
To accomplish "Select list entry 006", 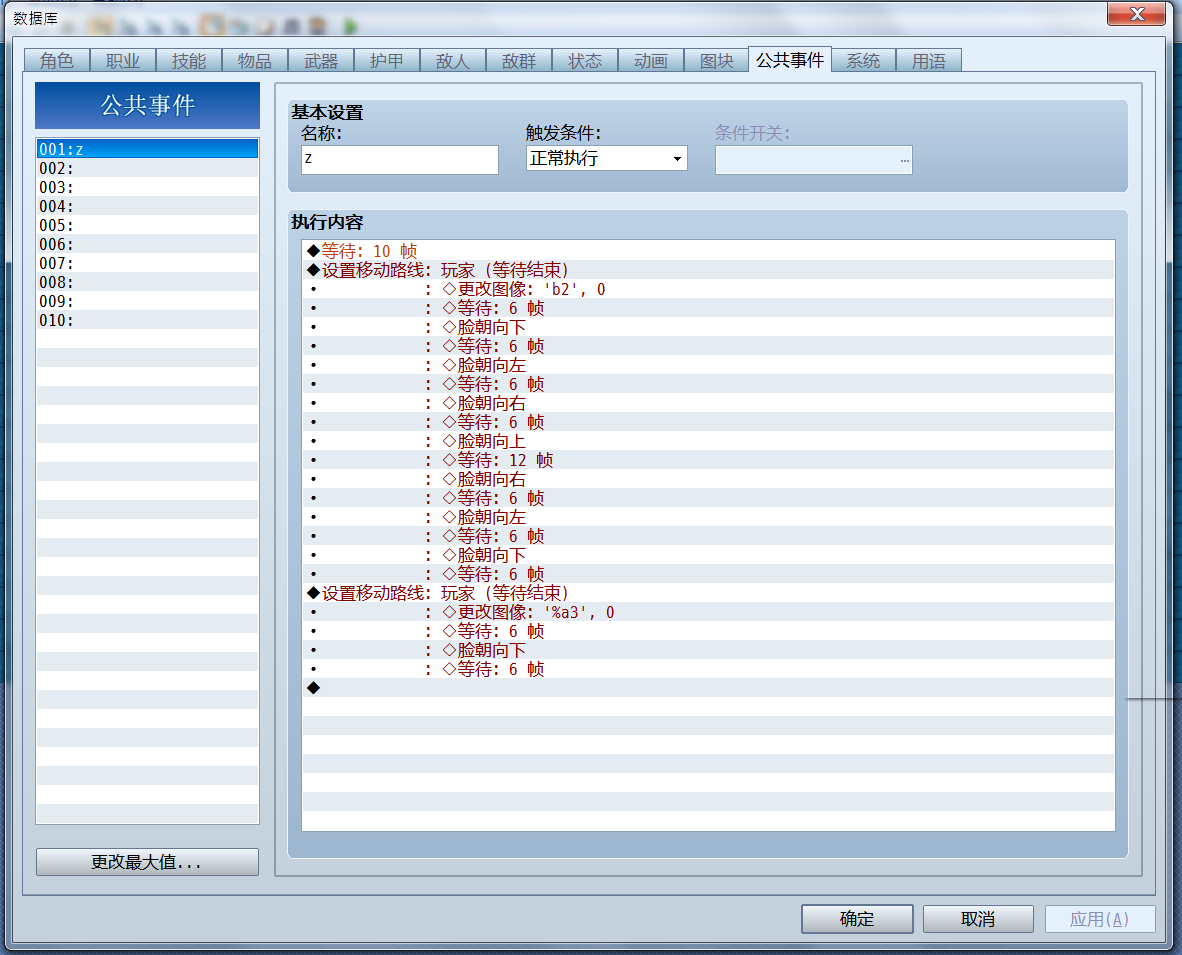I will tap(148, 244).
